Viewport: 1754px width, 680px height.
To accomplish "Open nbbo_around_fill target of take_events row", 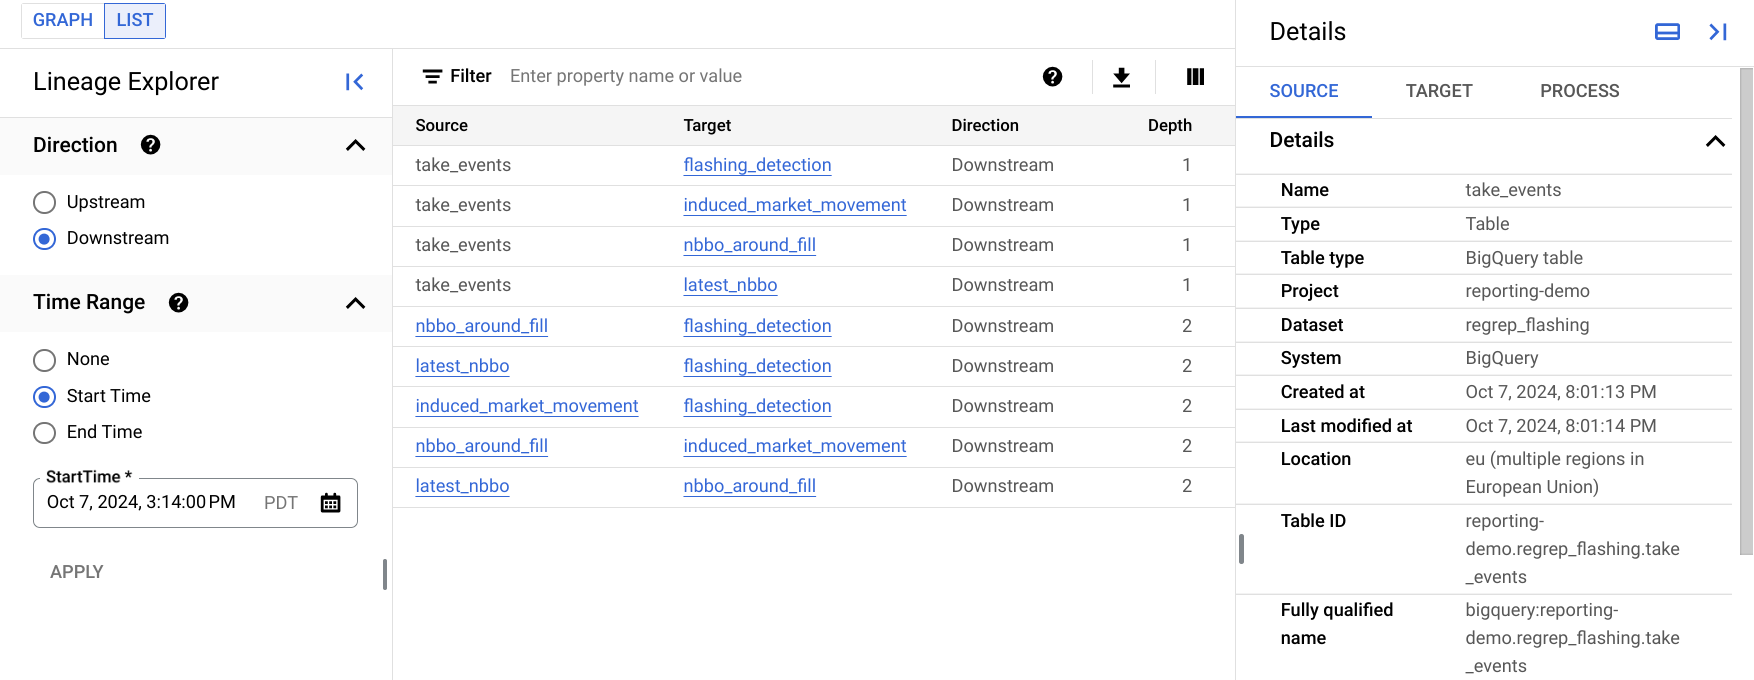I will (x=749, y=245).
